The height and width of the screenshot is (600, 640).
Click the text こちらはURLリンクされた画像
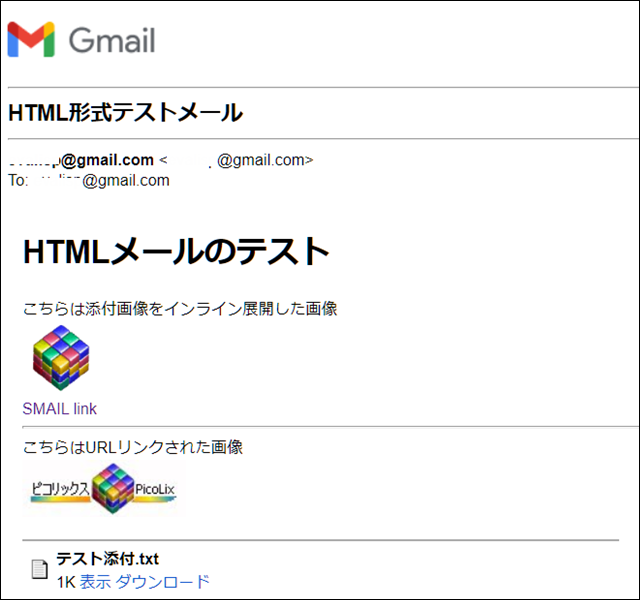pos(133,447)
